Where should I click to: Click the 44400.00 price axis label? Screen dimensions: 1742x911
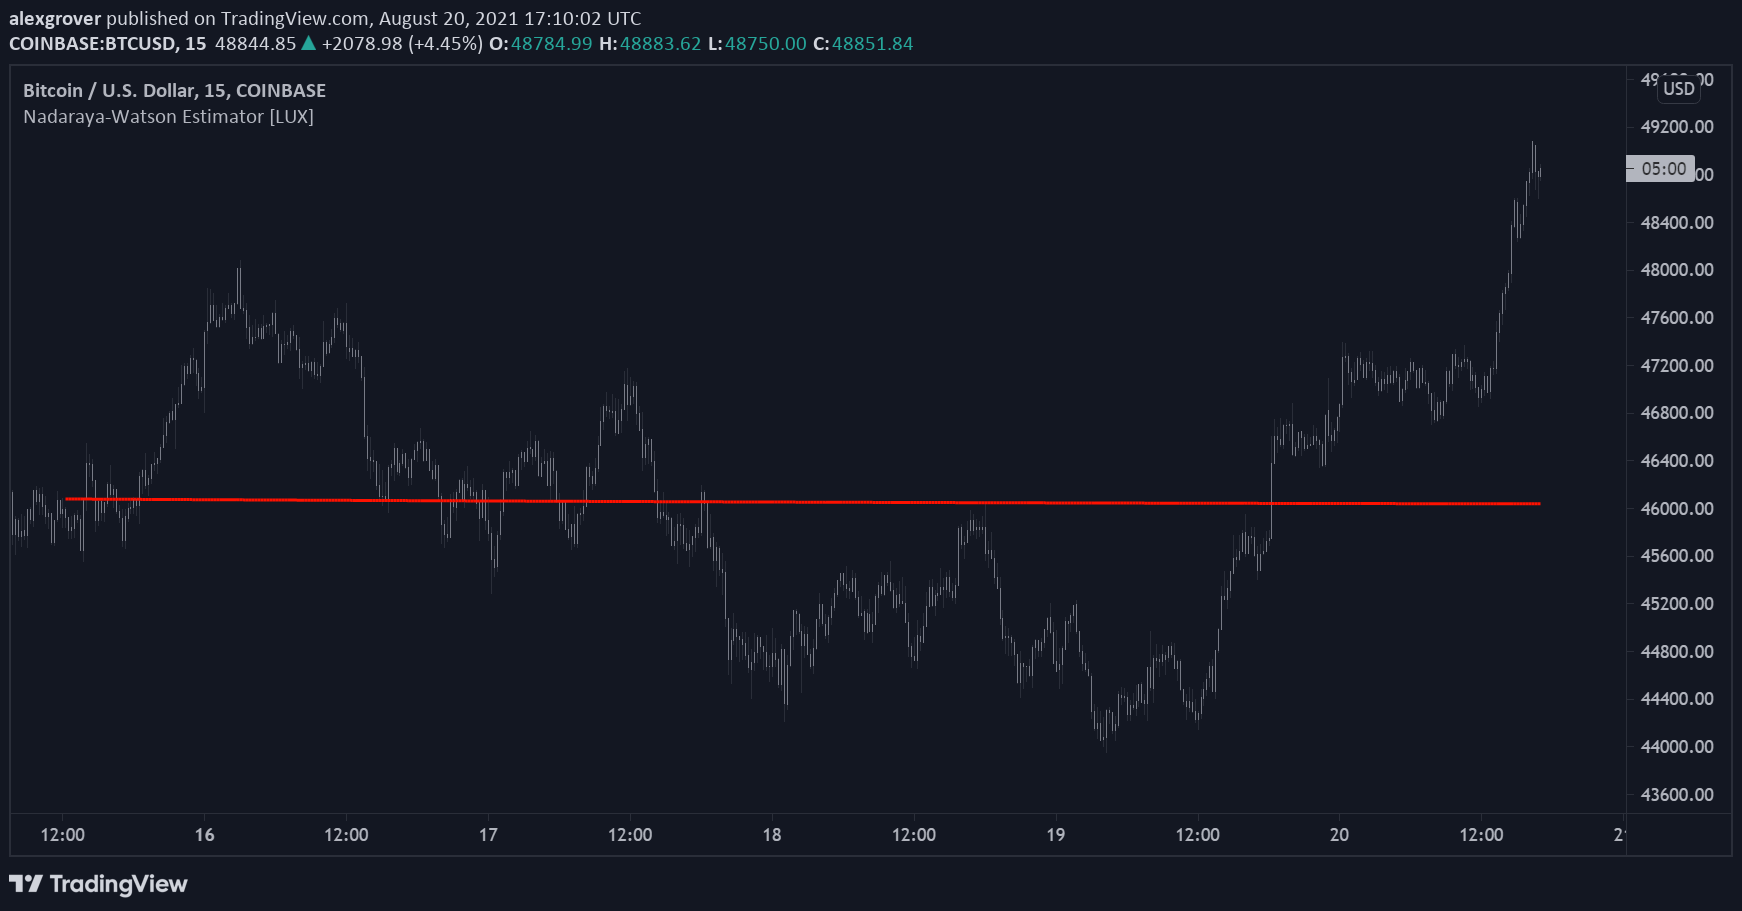click(1677, 699)
